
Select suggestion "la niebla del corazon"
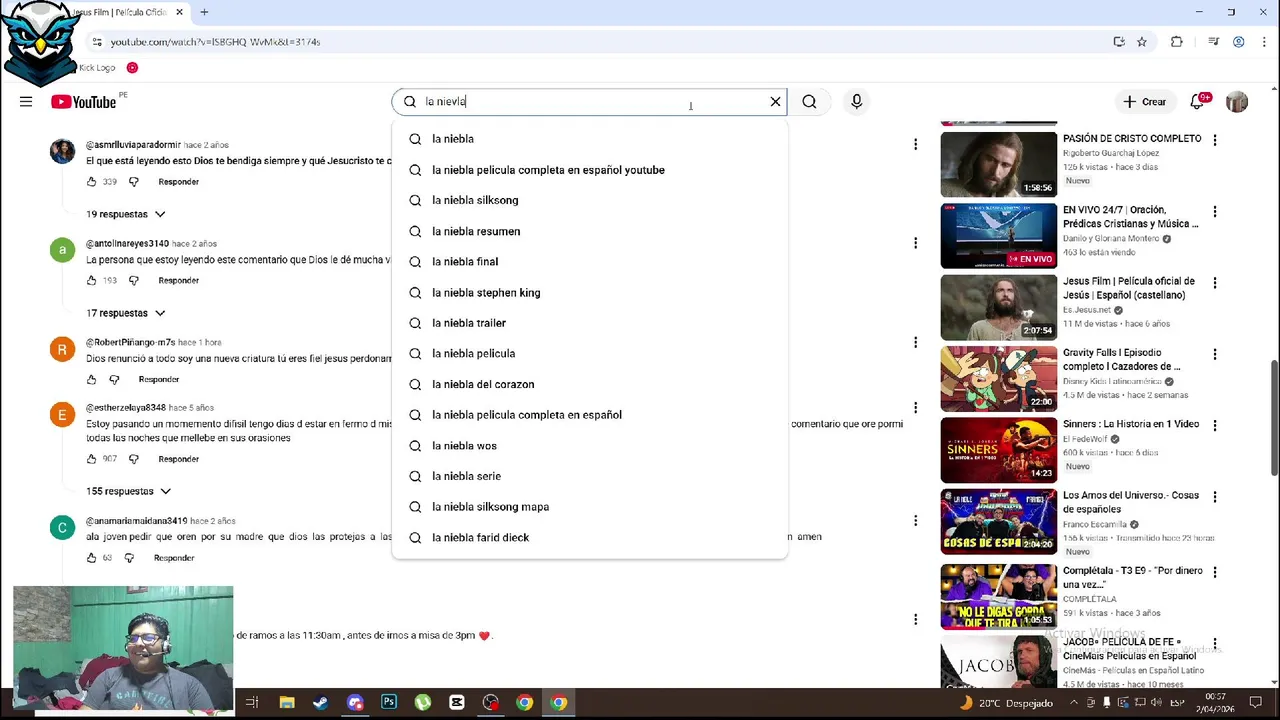pyautogui.click(x=590, y=384)
